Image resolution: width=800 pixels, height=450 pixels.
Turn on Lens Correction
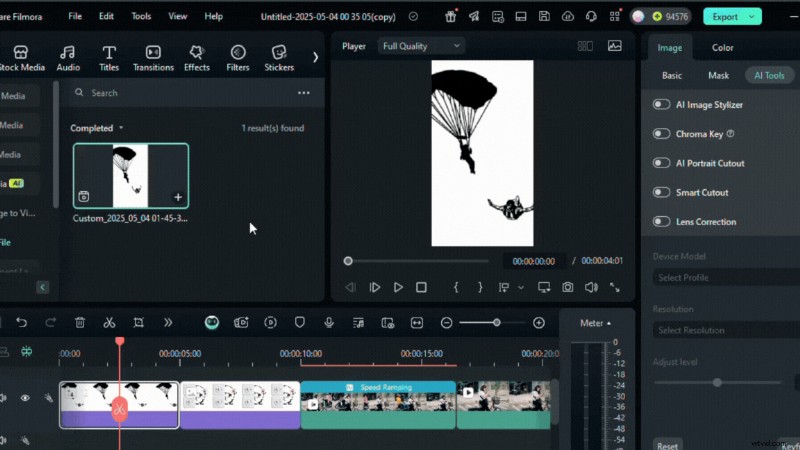tap(661, 221)
